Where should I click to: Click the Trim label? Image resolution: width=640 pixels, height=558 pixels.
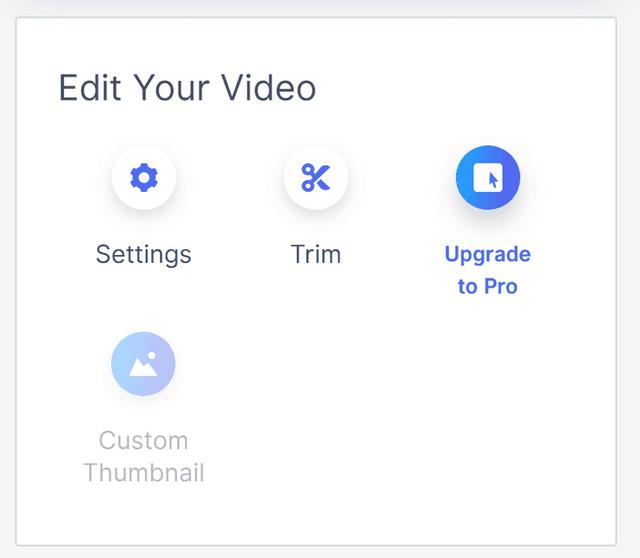[316, 254]
